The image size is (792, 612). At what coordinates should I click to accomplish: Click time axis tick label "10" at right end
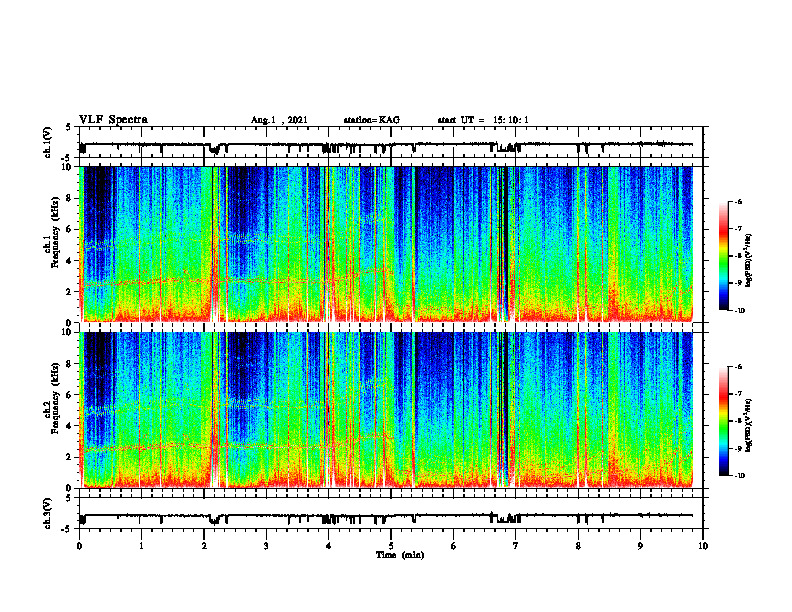pyautogui.click(x=703, y=546)
